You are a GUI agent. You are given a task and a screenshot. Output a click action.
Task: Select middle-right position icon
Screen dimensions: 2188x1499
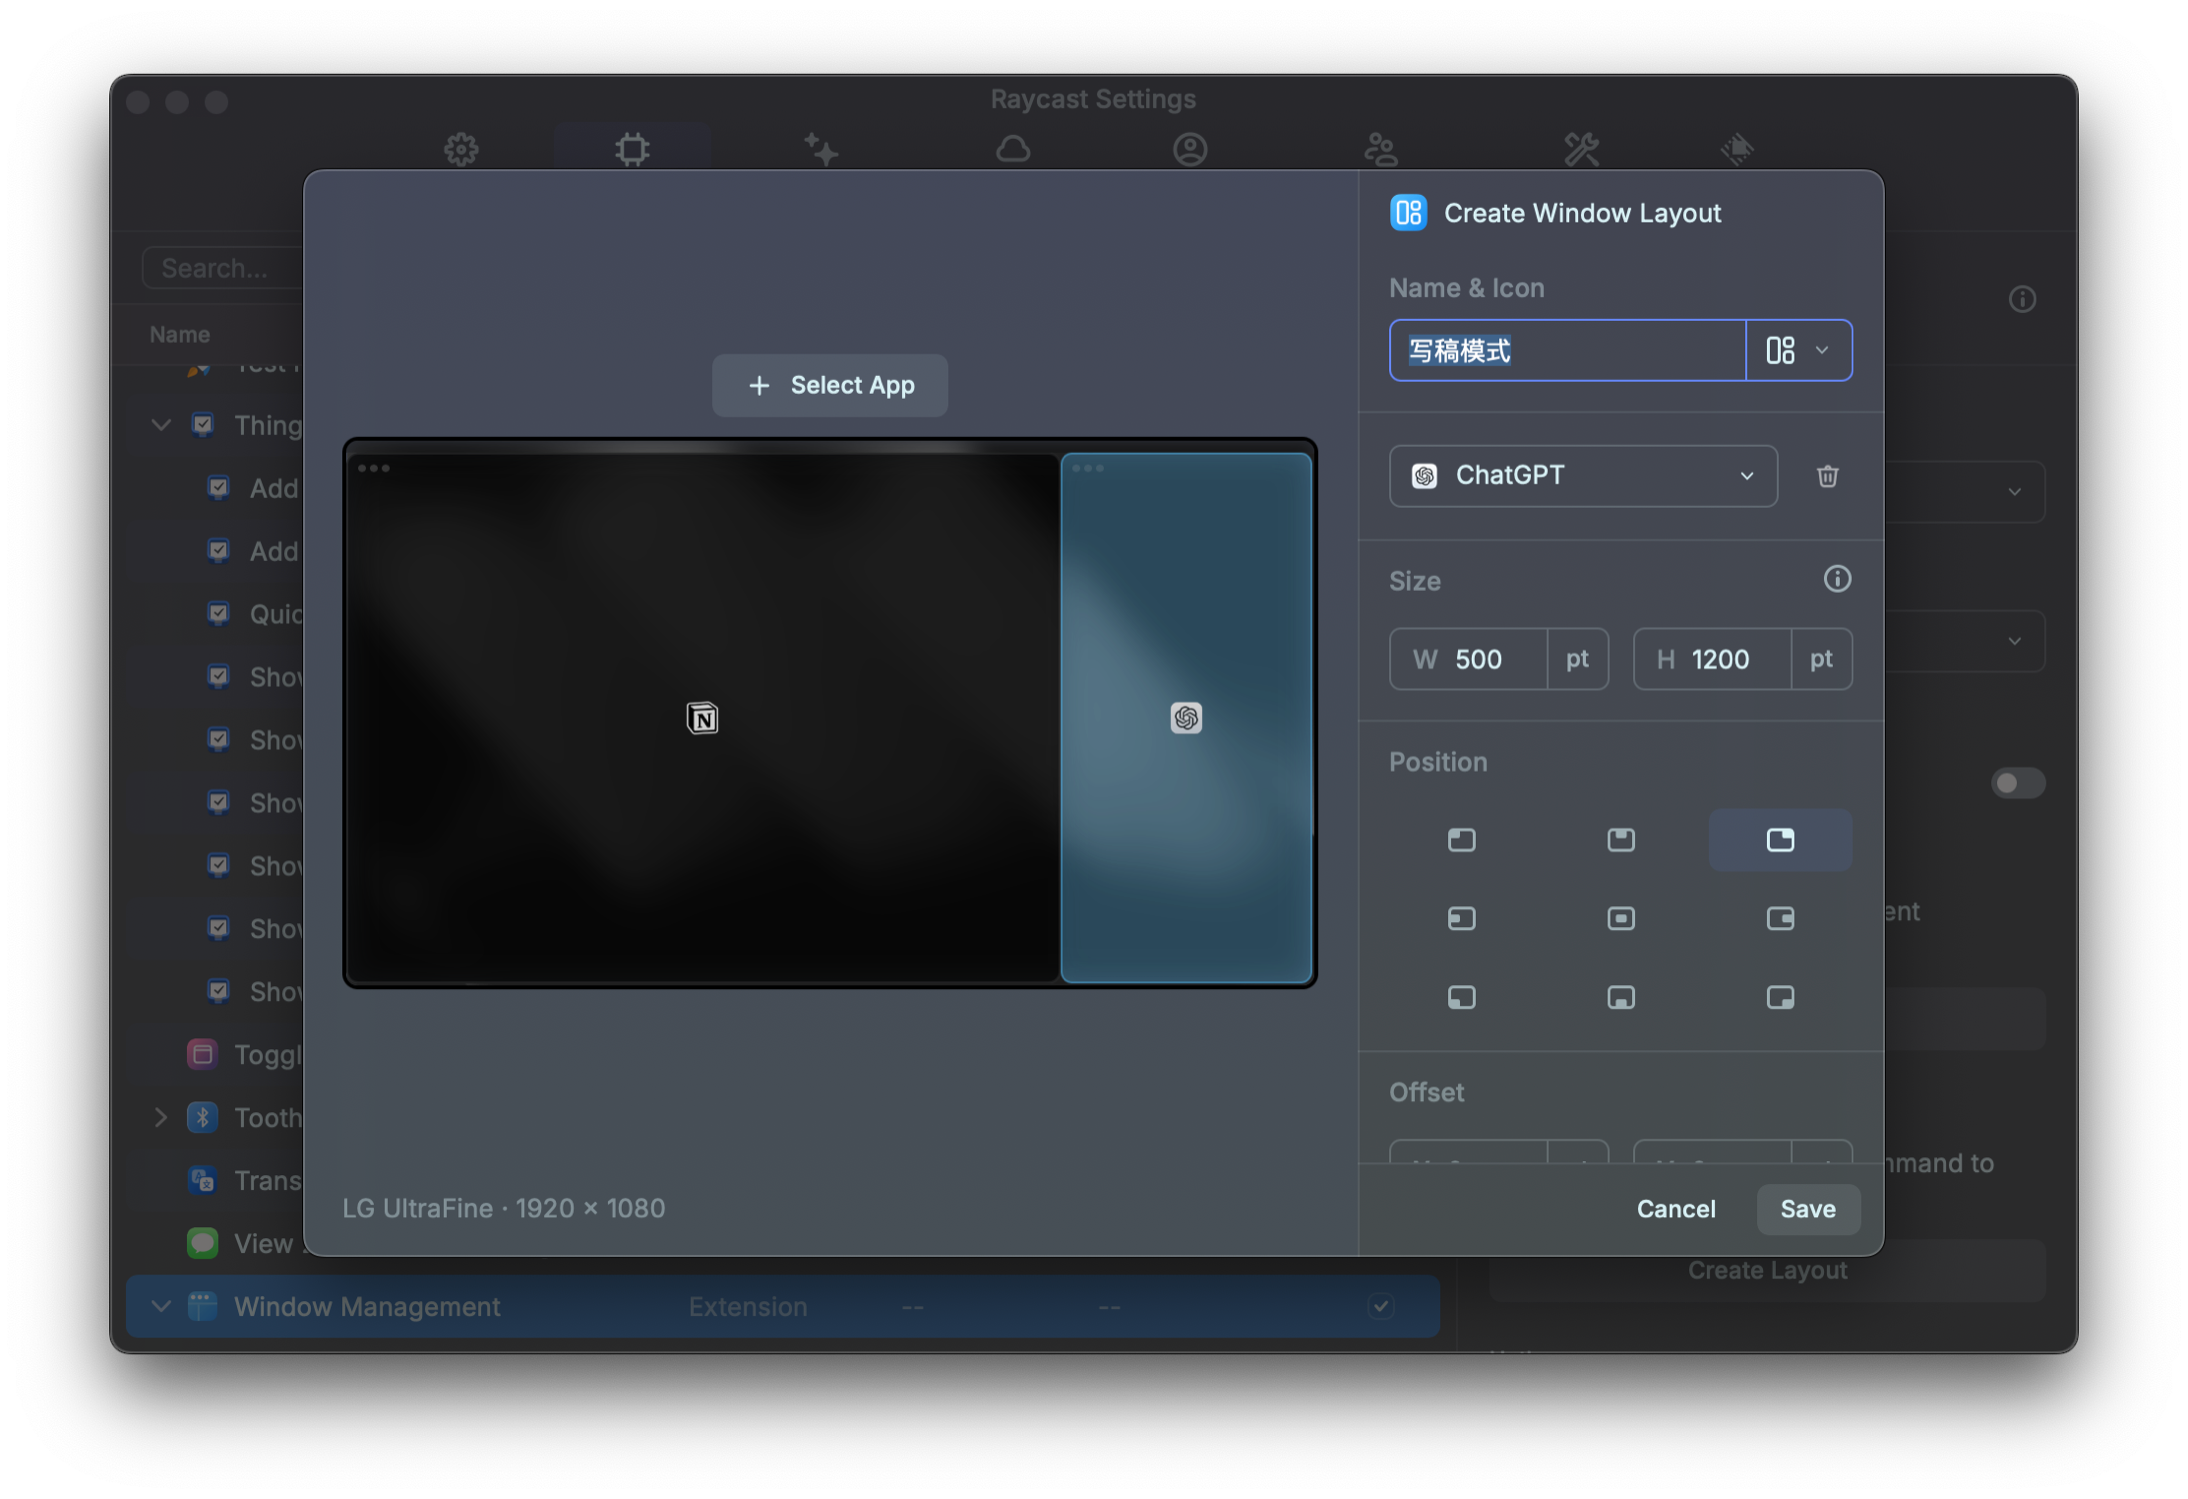coord(1780,918)
